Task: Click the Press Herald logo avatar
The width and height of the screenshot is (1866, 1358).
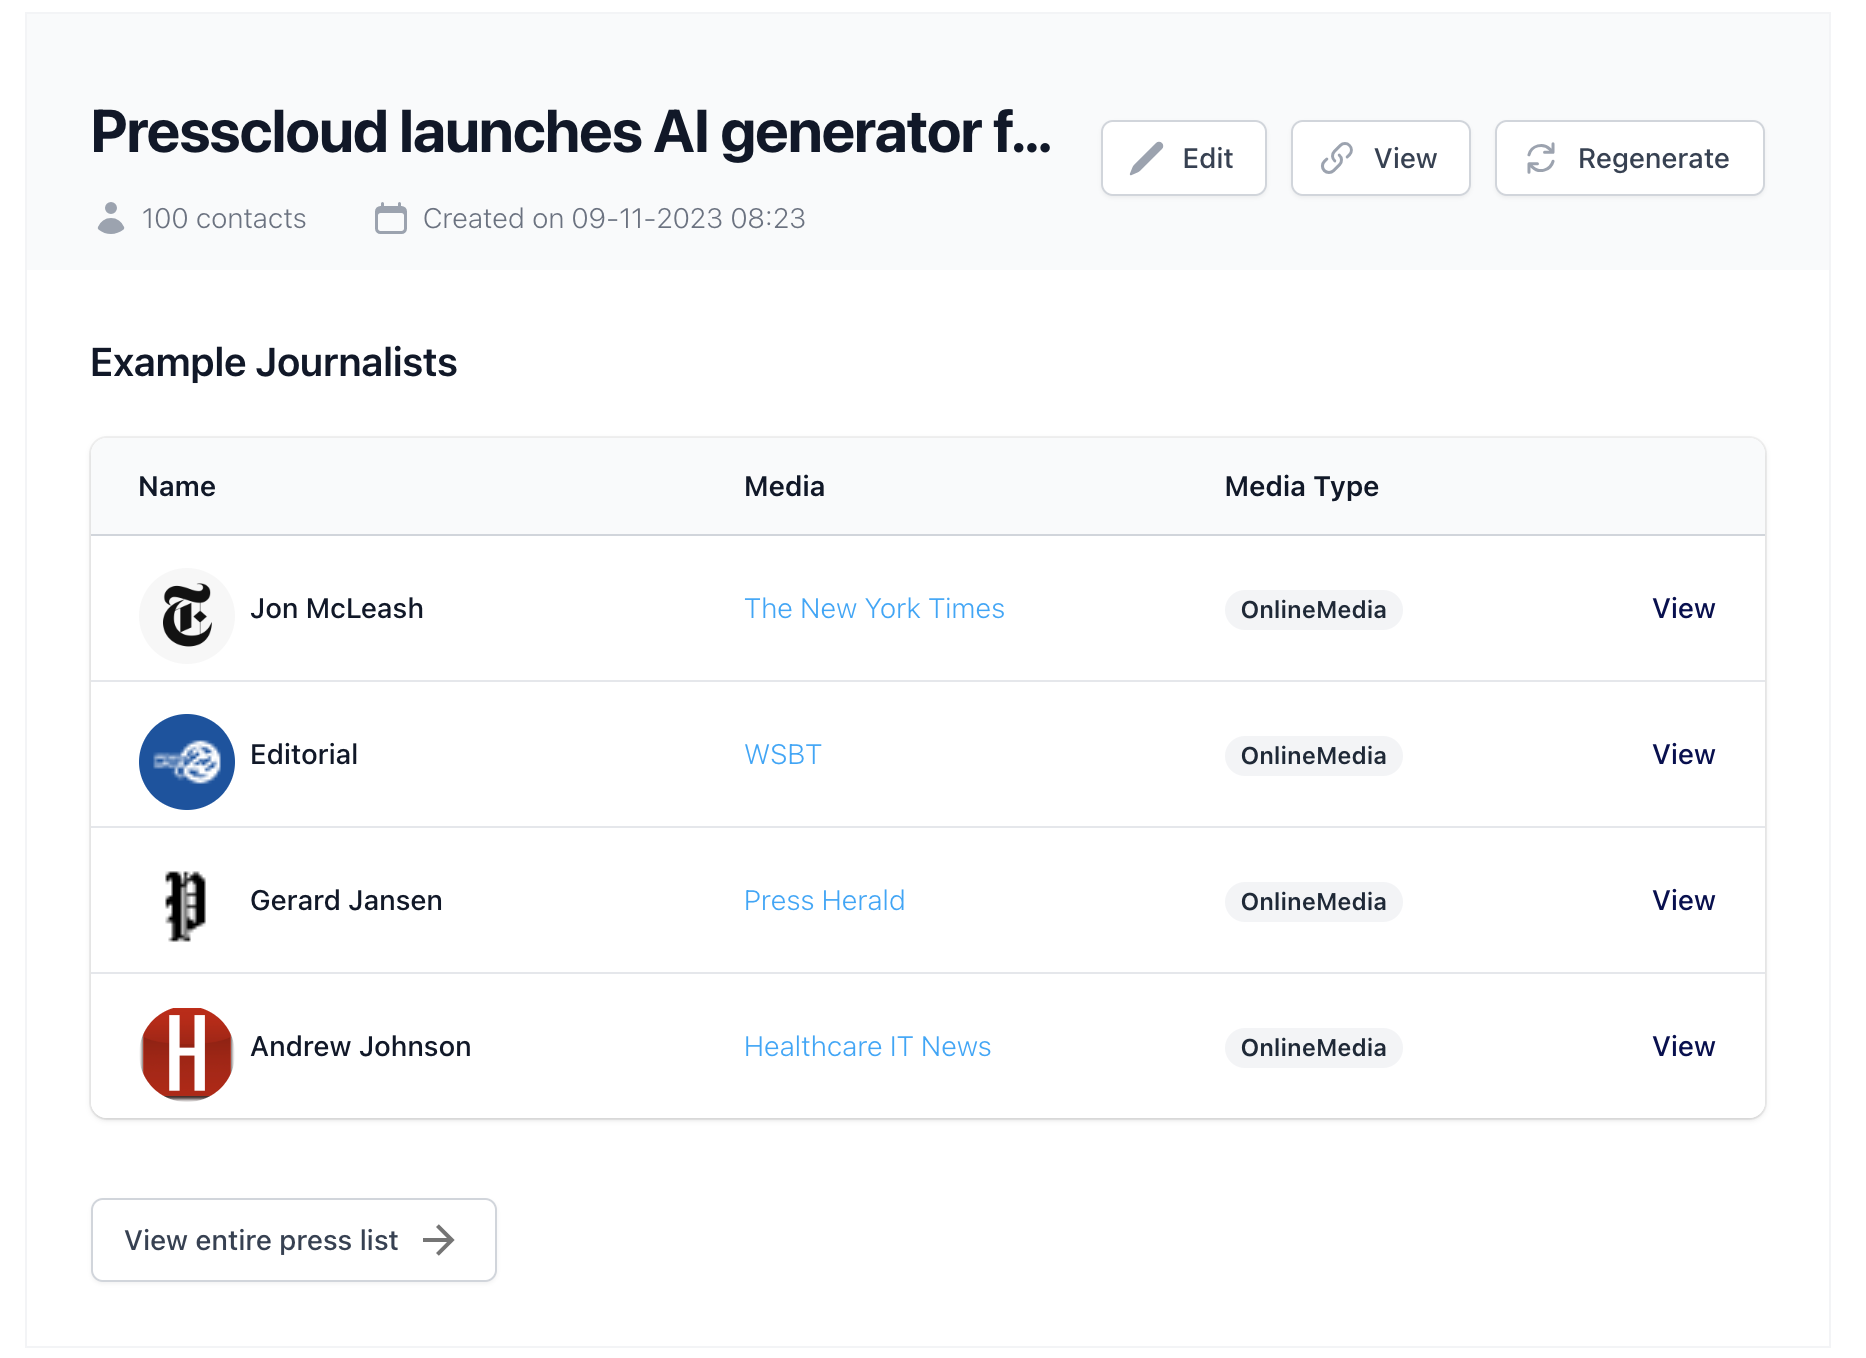Action: (x=186, y=905)
